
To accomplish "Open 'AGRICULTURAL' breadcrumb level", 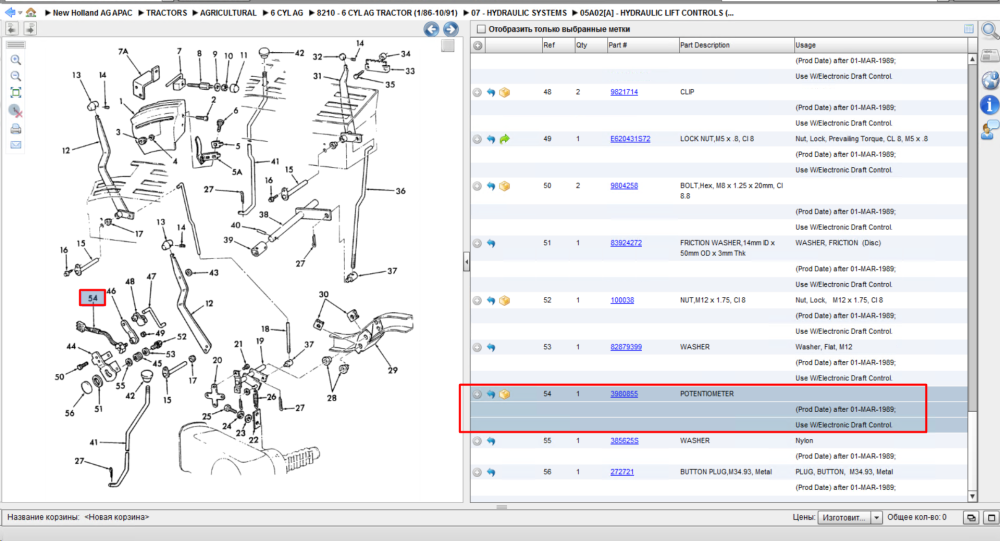I will click(228, 13).
